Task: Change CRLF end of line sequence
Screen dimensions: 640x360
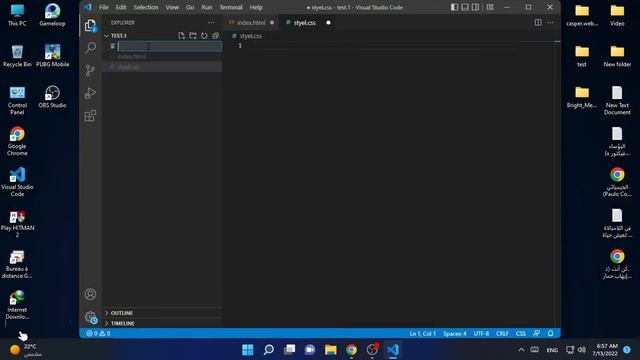Action: click(x=502, y=333)
